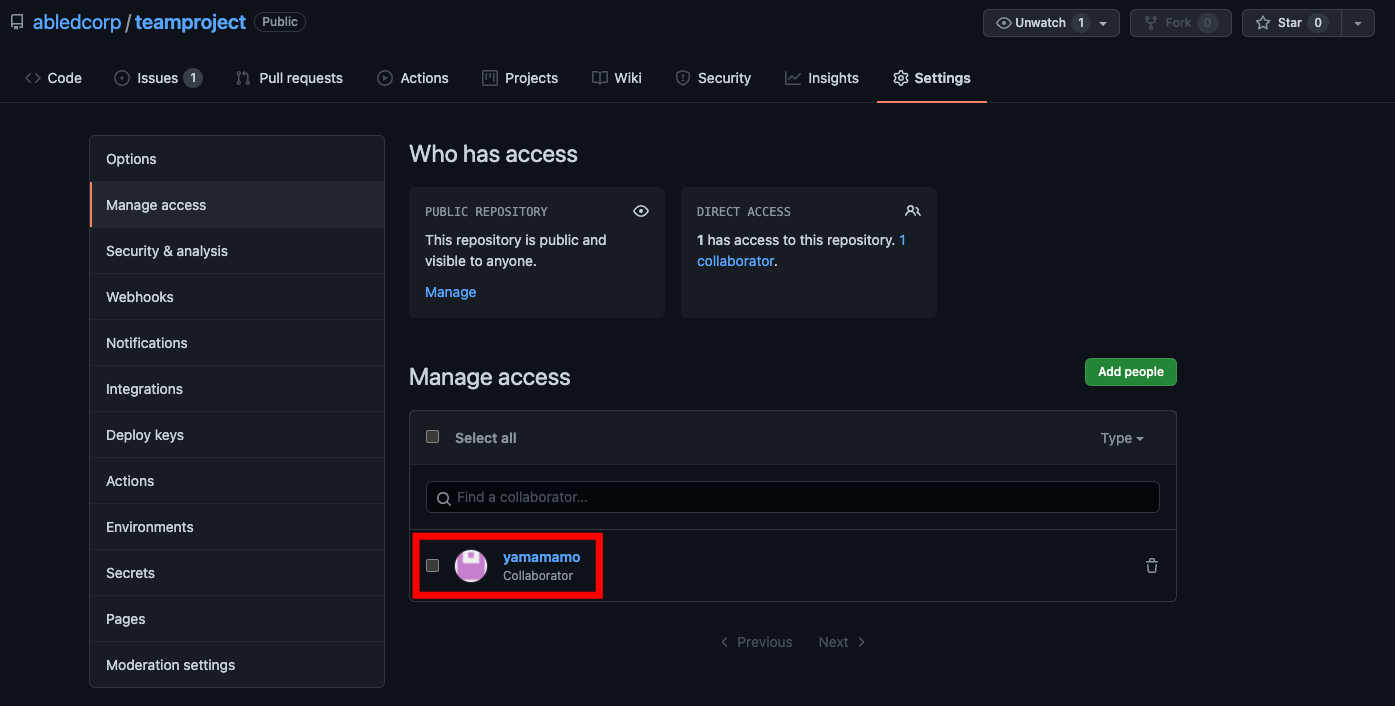
Task: Open the 1 collaborator link
Action: click(736, 260)
